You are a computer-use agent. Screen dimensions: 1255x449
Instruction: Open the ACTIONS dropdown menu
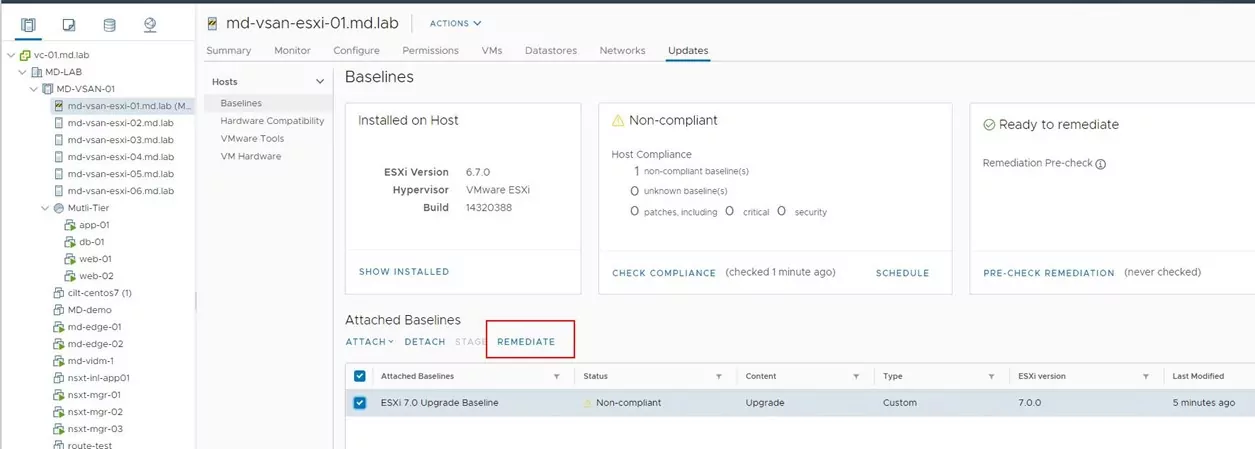[455, 23]
